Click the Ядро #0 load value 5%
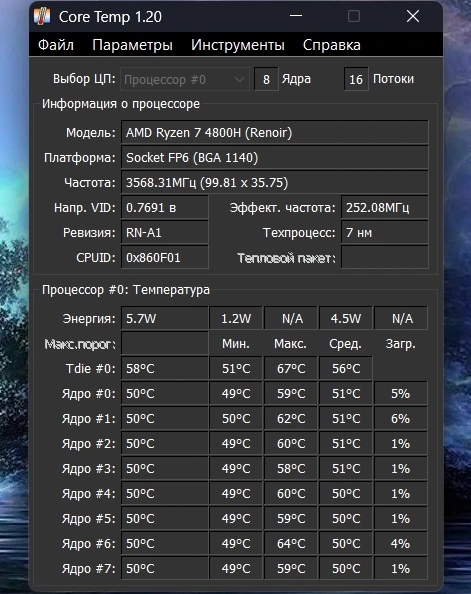The height and width of the screenshot is (594, 471). click(401, 393)
